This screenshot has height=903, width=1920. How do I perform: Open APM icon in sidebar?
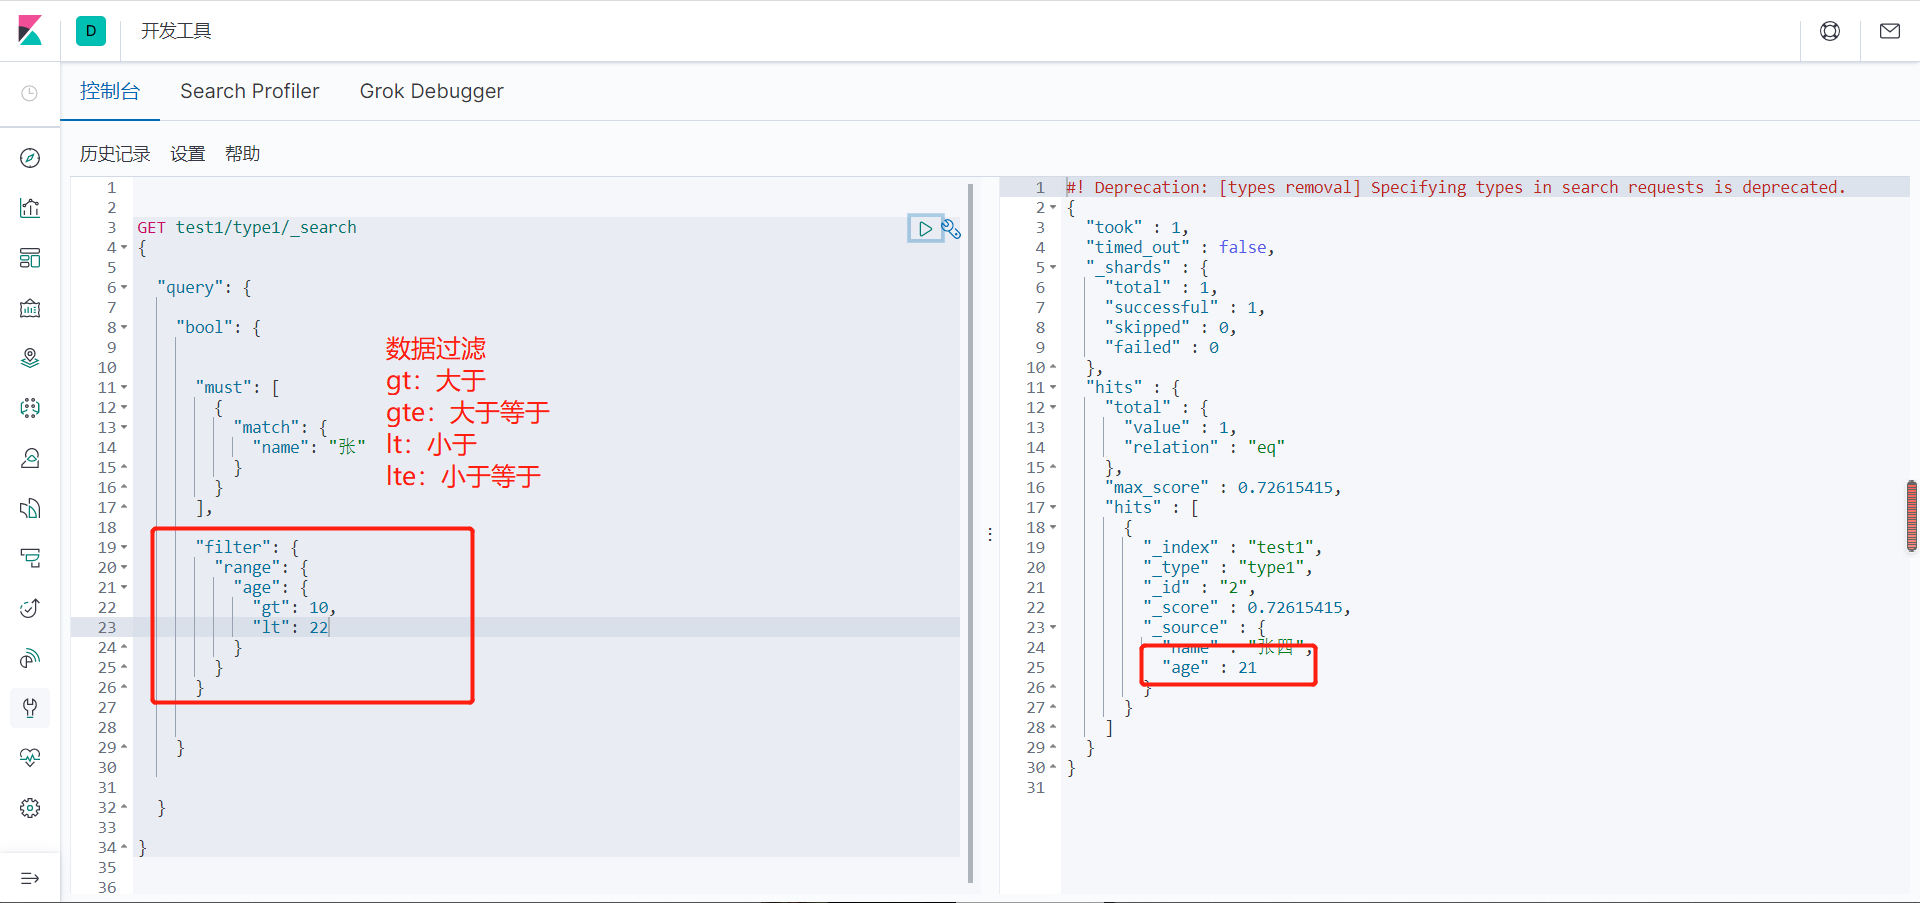tap(30, 558)
